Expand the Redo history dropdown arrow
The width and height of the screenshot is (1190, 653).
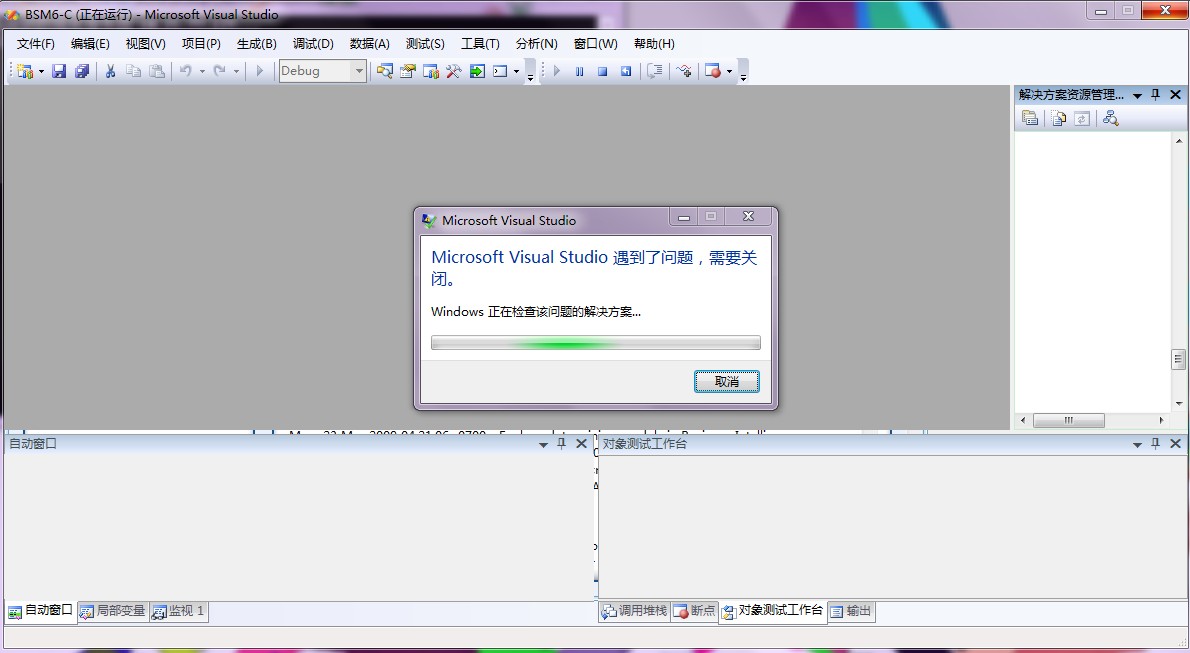236,71
